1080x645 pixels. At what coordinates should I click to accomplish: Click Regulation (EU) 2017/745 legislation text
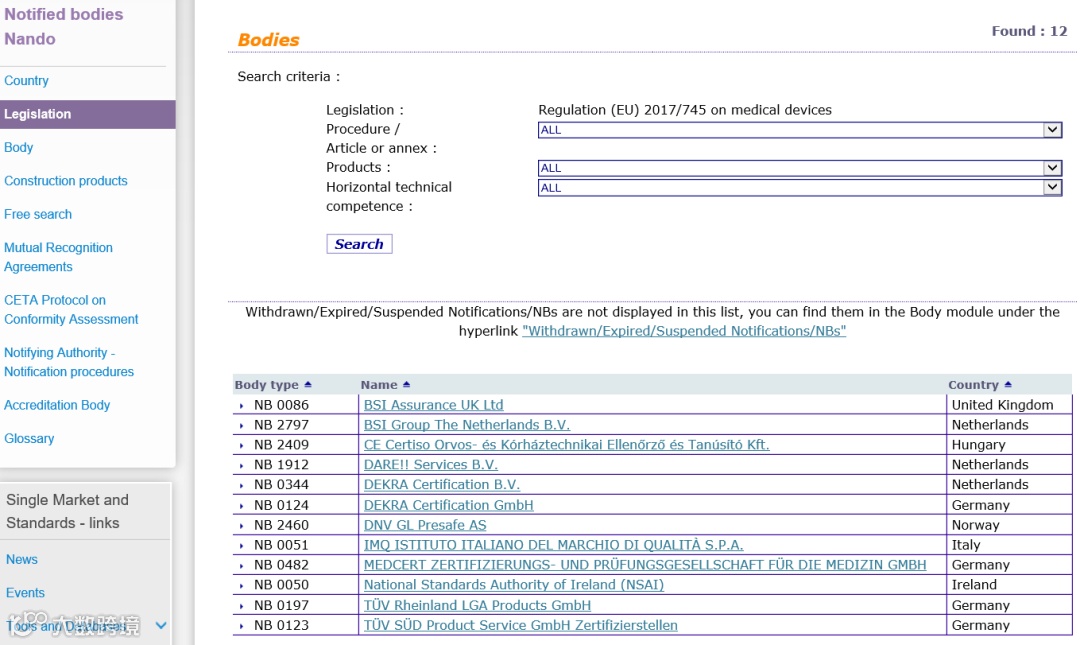(685, 110)
